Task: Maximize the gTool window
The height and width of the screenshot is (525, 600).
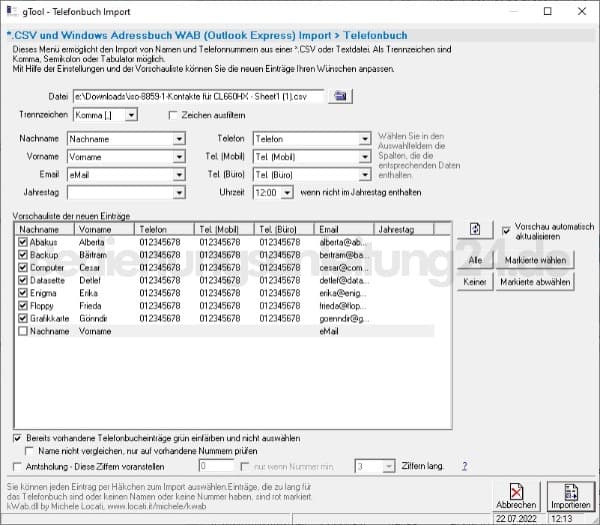Action: pos(548,11)
